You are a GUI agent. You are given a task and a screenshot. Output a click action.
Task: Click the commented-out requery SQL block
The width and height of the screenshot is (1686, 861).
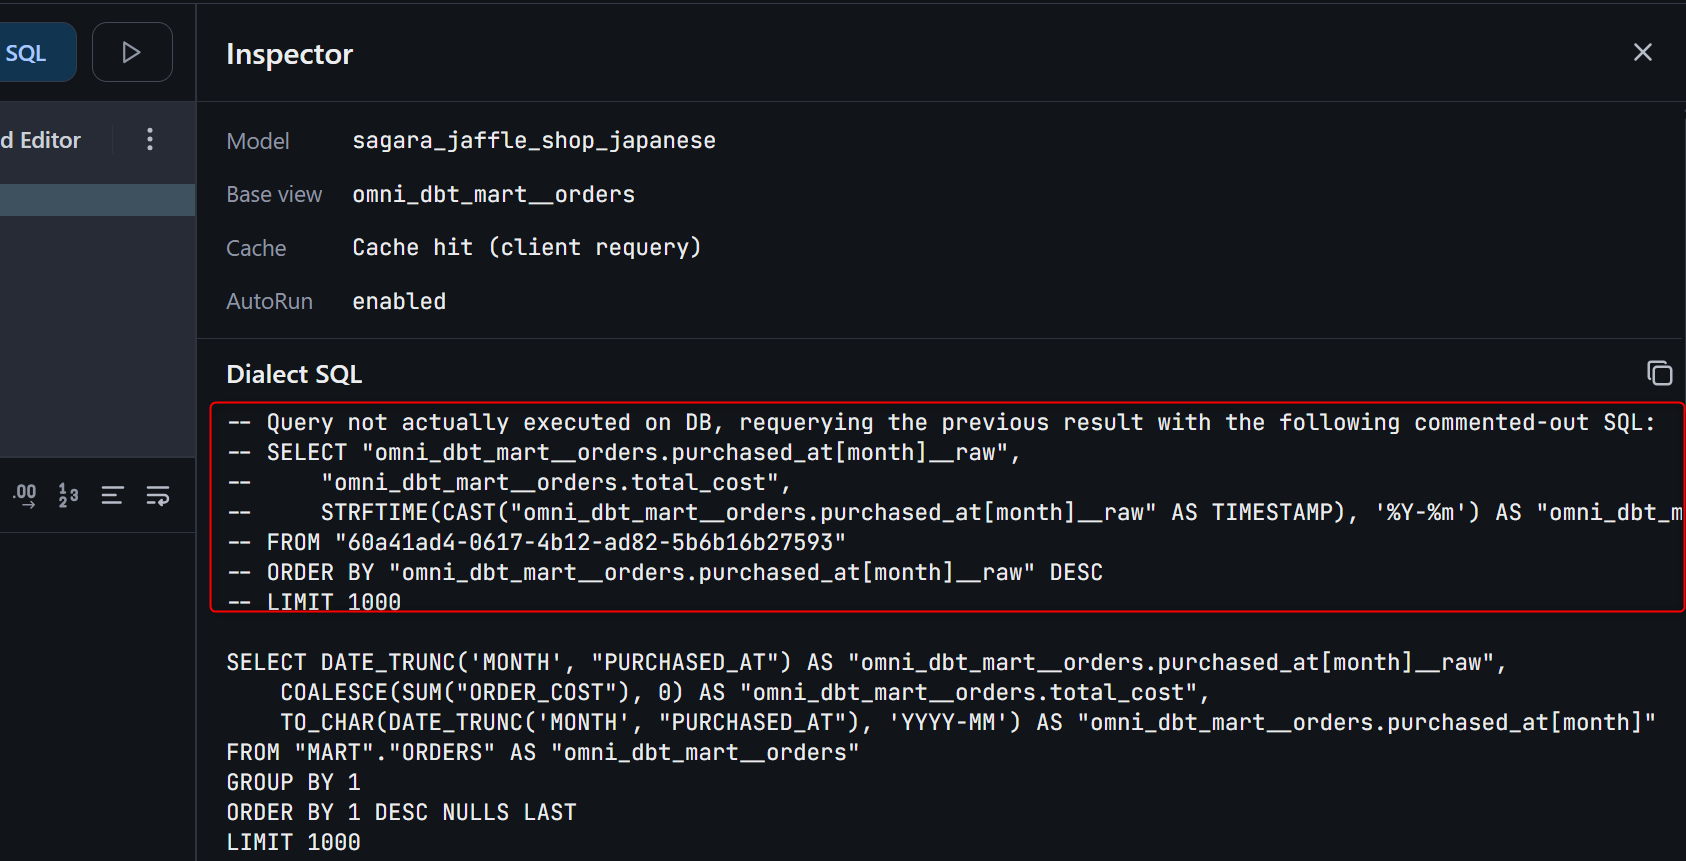click(x=946, y=507)
